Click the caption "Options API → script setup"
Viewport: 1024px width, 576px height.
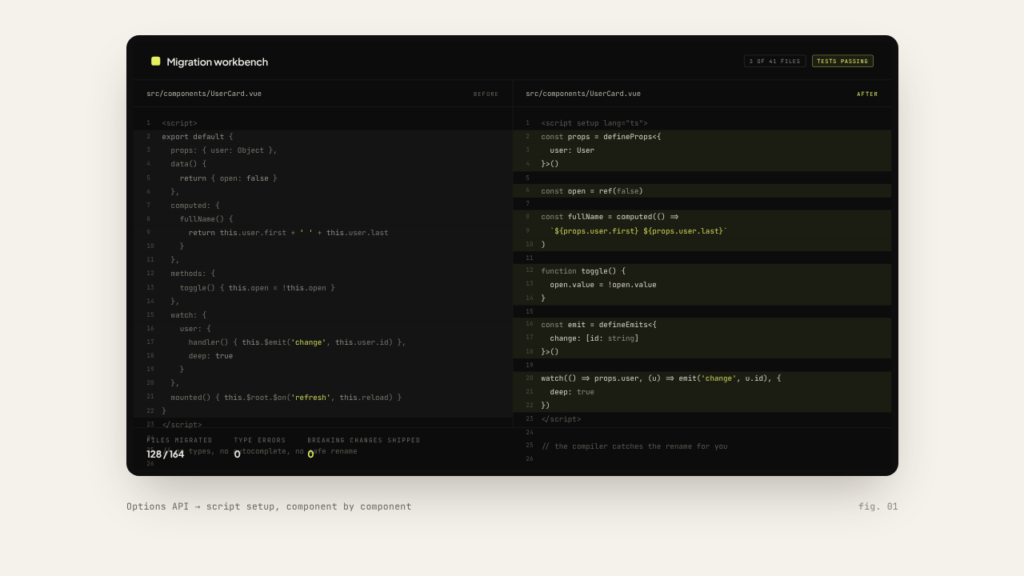269,506
